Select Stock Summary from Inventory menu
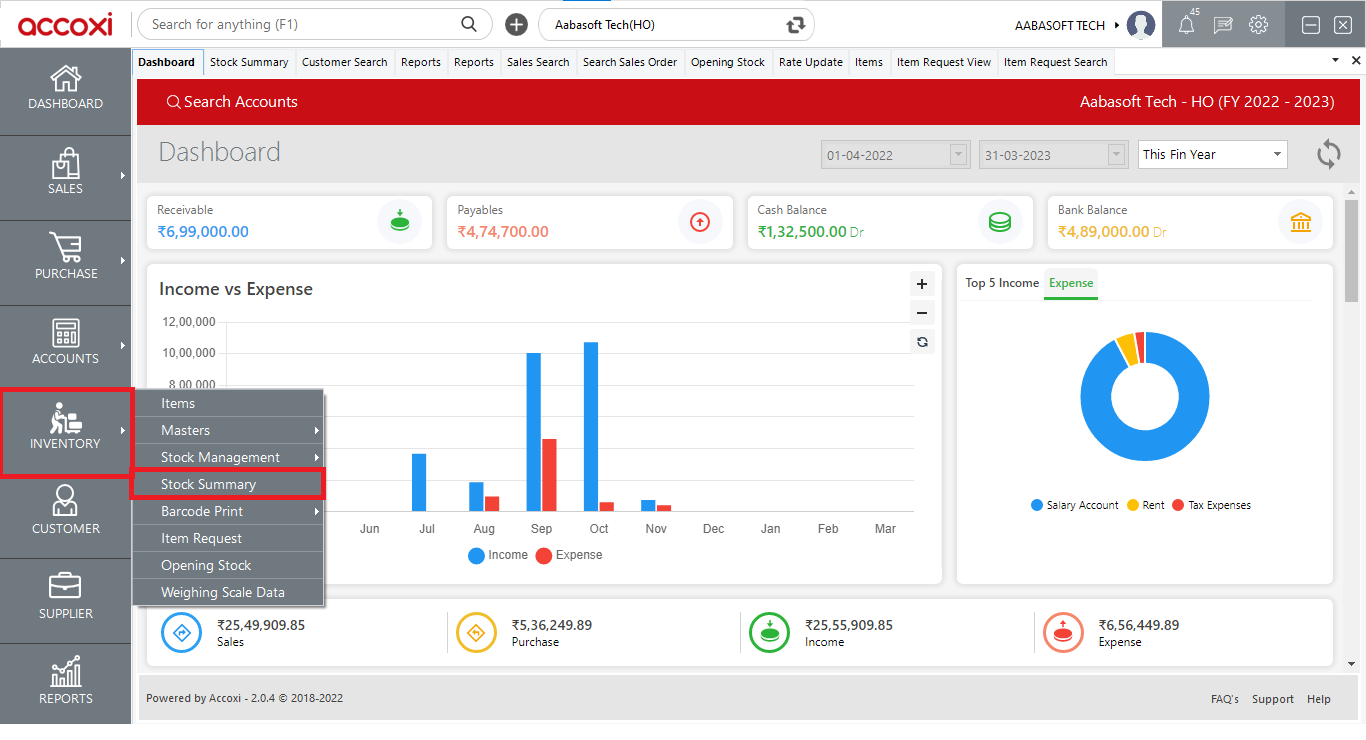The height and width of the screenshot is (740, 1366). tap(228, 484)
